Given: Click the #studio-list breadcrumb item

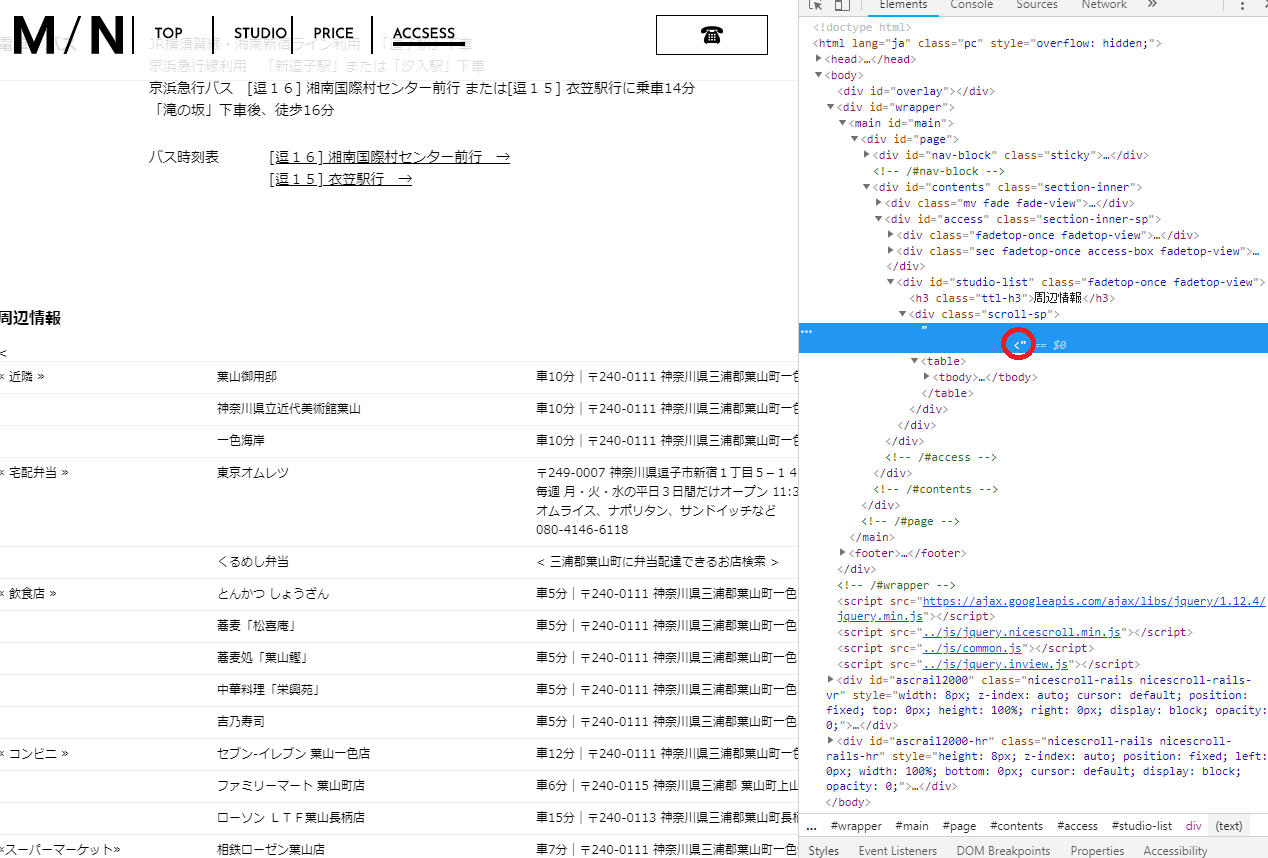Looking at the screenshot, I should (x=1141, y=825).
